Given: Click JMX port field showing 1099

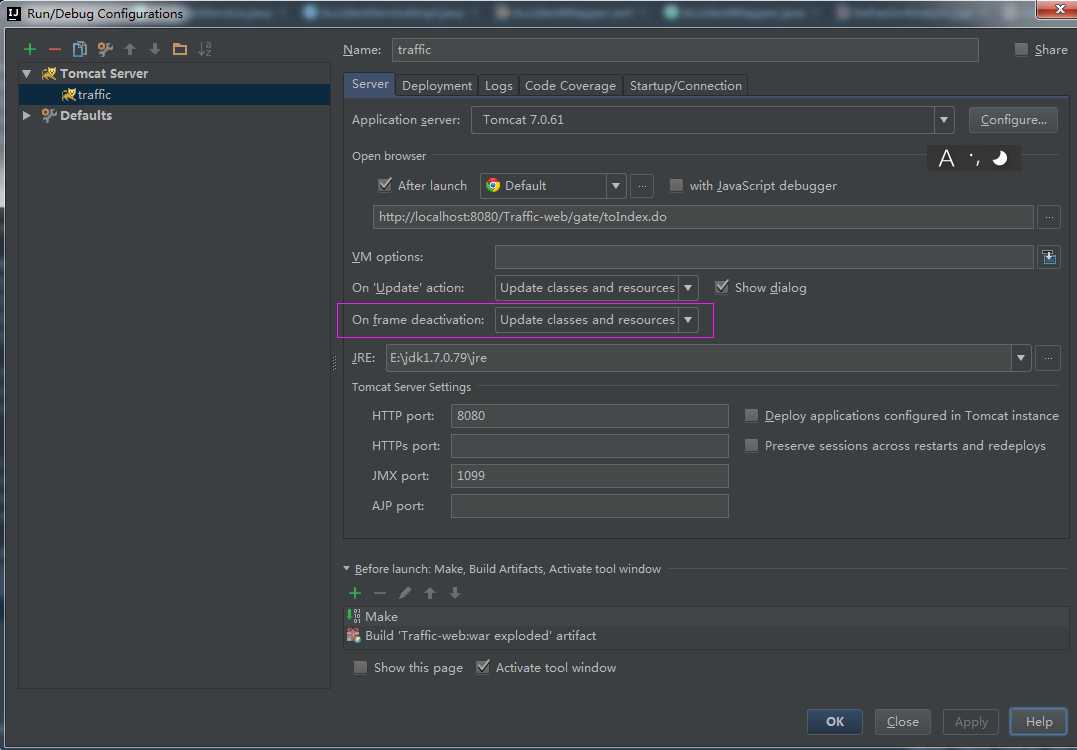Looking at the screenshot, I should 589,476.
